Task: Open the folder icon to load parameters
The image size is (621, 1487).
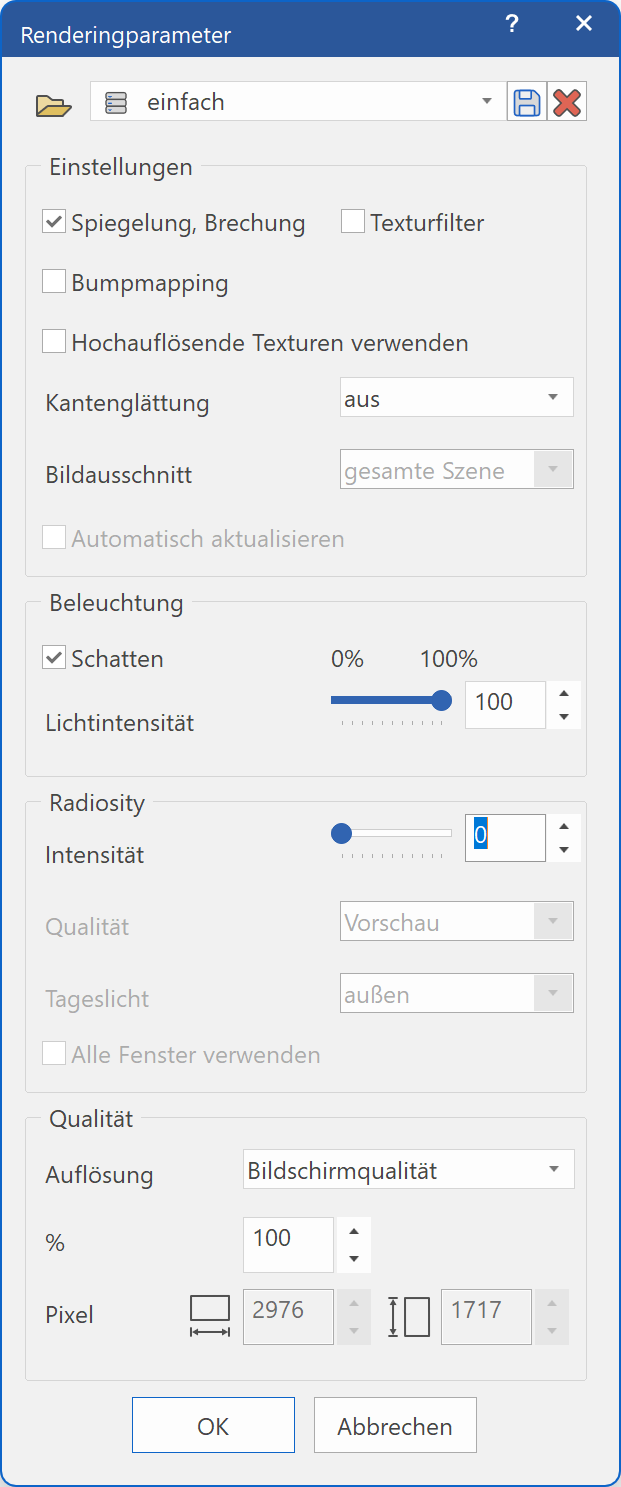Action: (x=53, y=101)
